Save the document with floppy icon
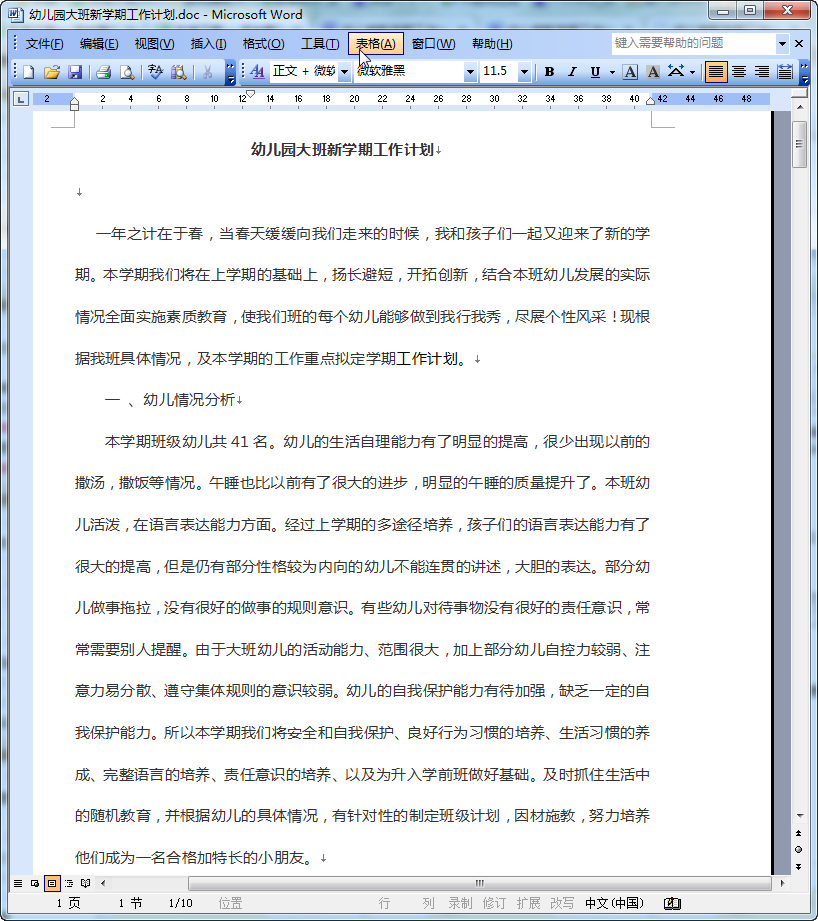818x921 pixels. pyautogui.click(x=75, y=72)
